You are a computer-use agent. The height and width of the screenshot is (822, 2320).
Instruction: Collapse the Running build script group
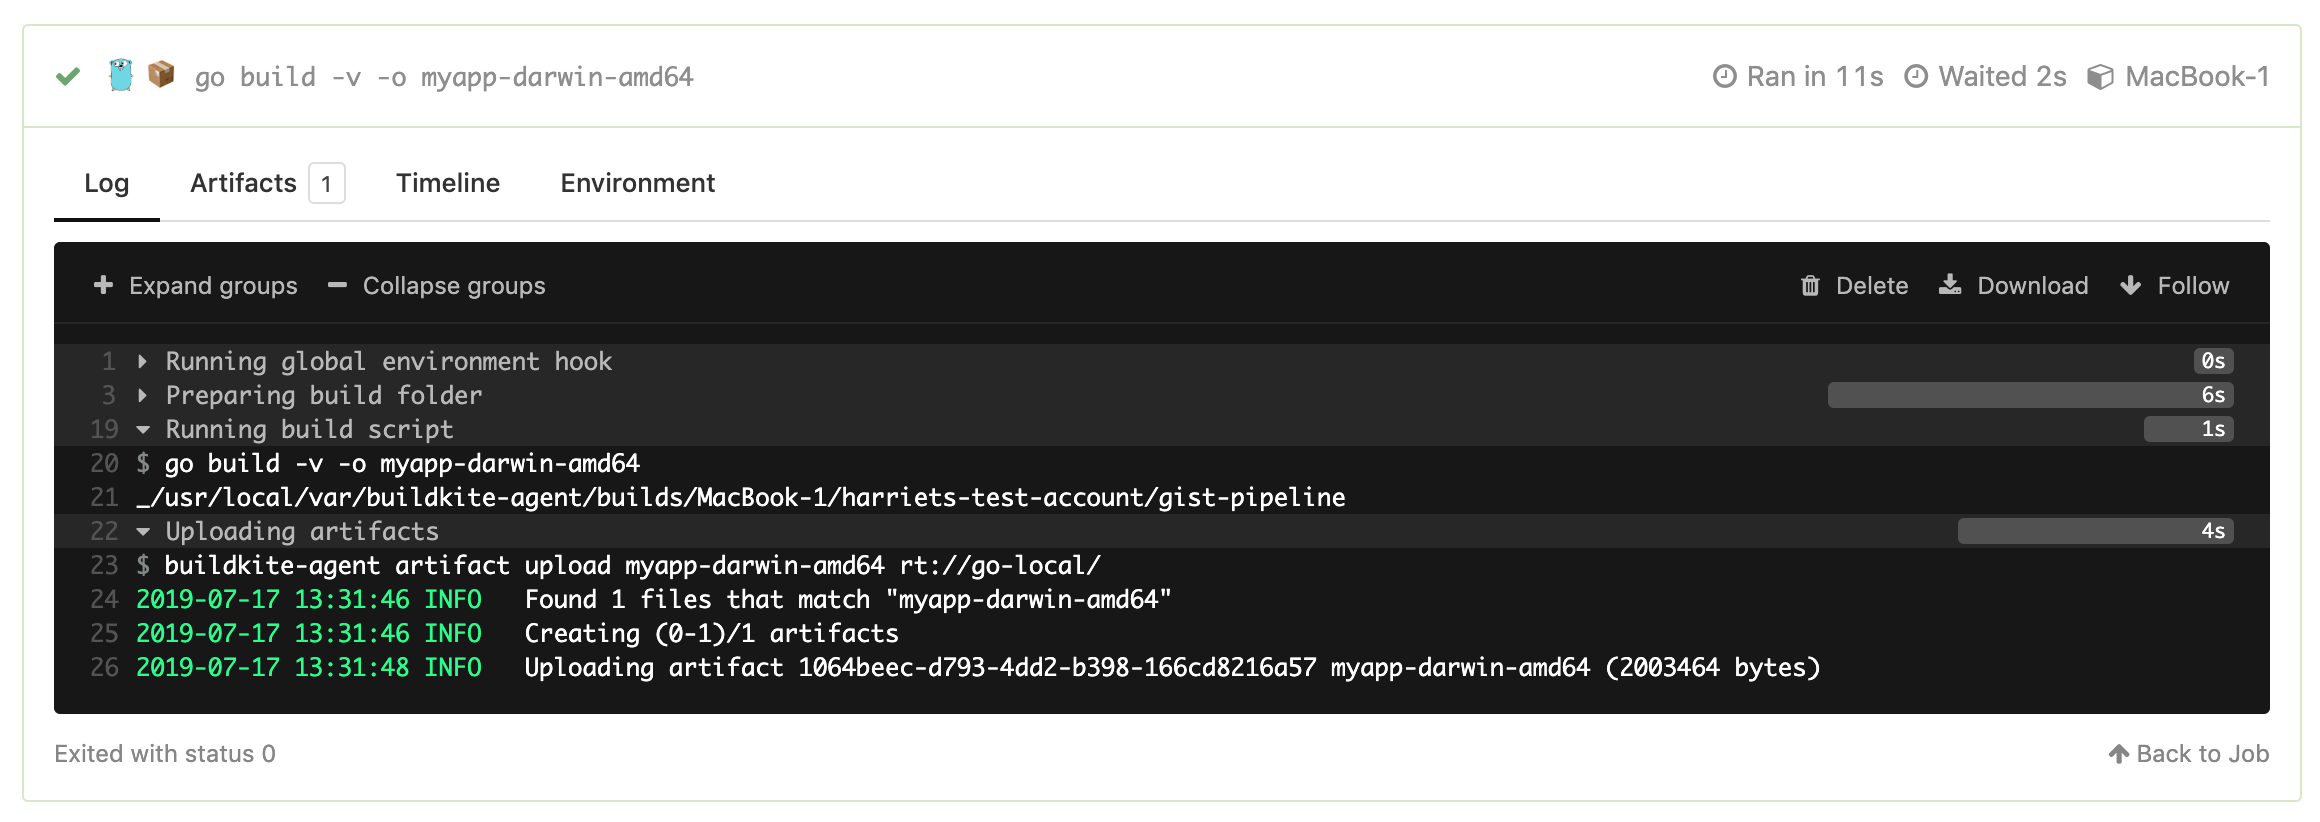[142, 429]
